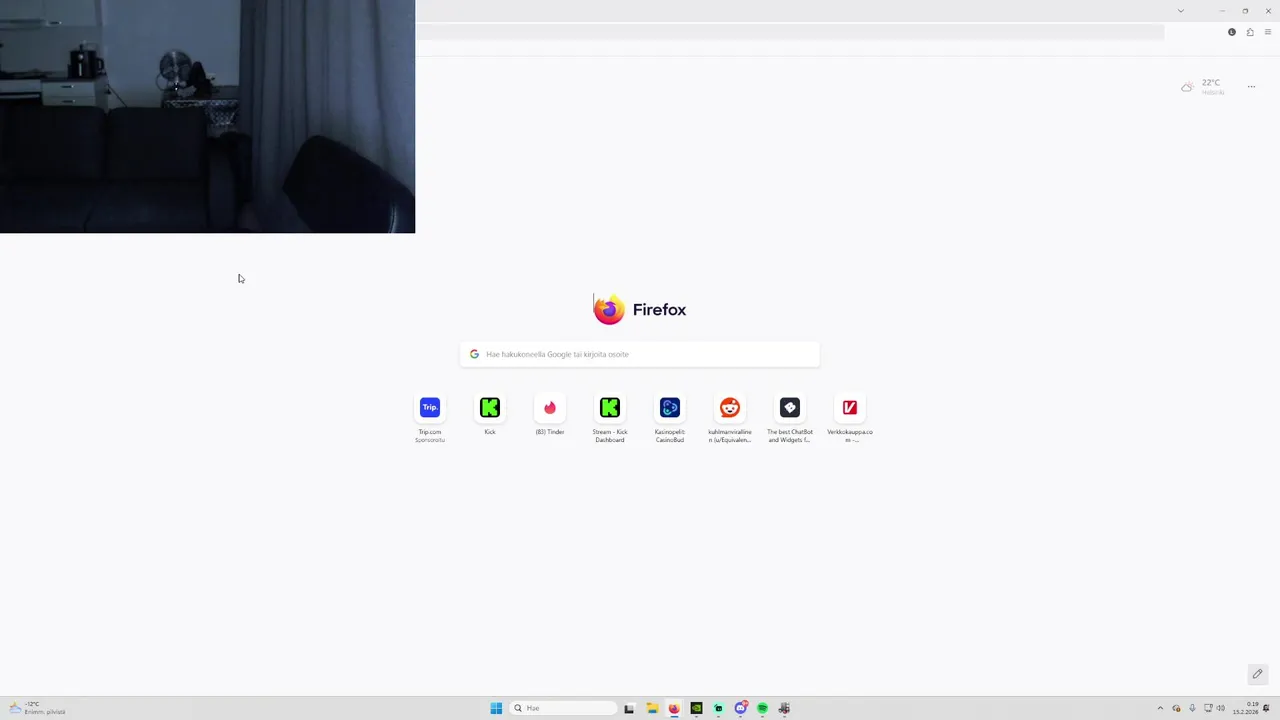Open the Reddit shortcut tile
Viewport: 1280px width, 720px height.
730,418
